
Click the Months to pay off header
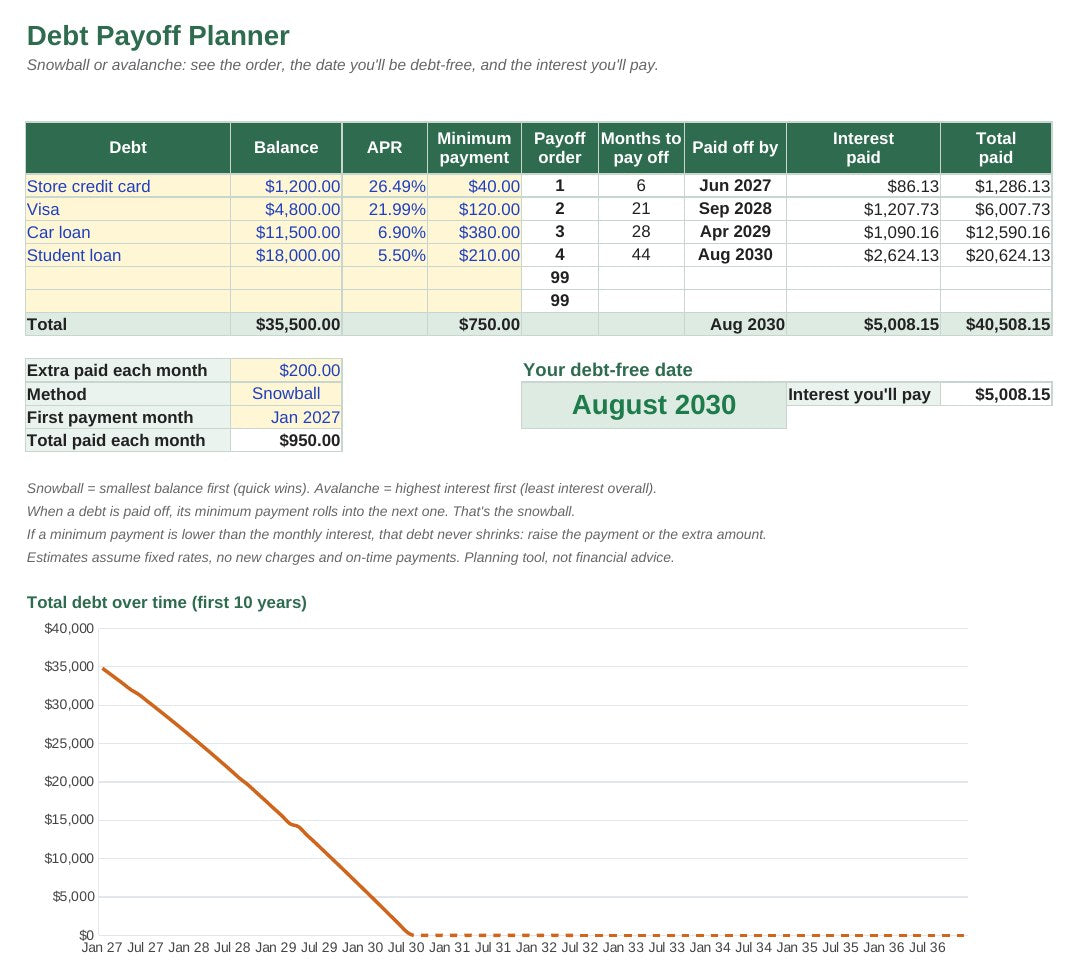pos(641,148)
